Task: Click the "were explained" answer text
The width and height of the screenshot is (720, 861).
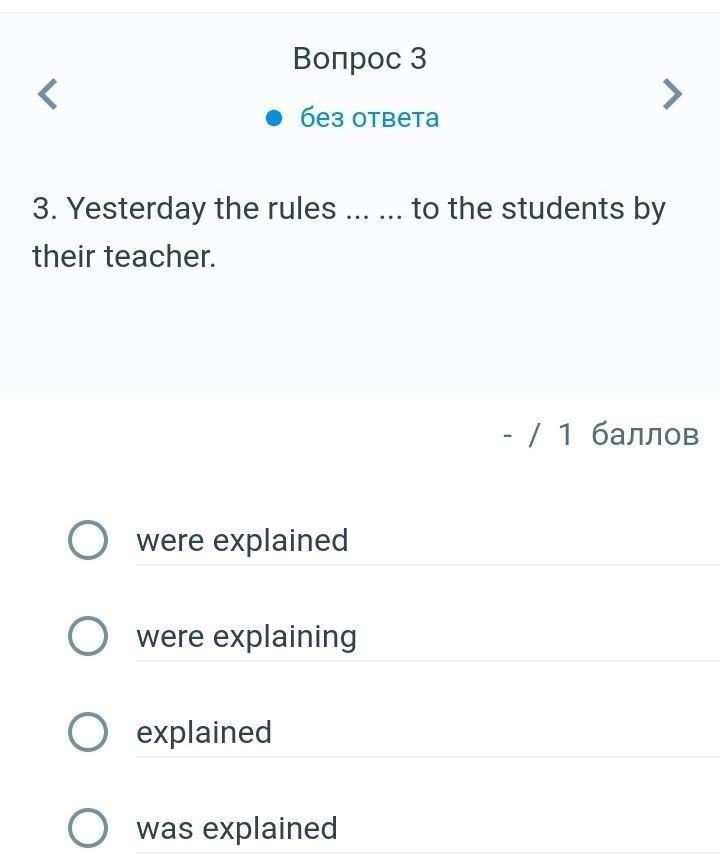Action: click(x=242, y=540)
